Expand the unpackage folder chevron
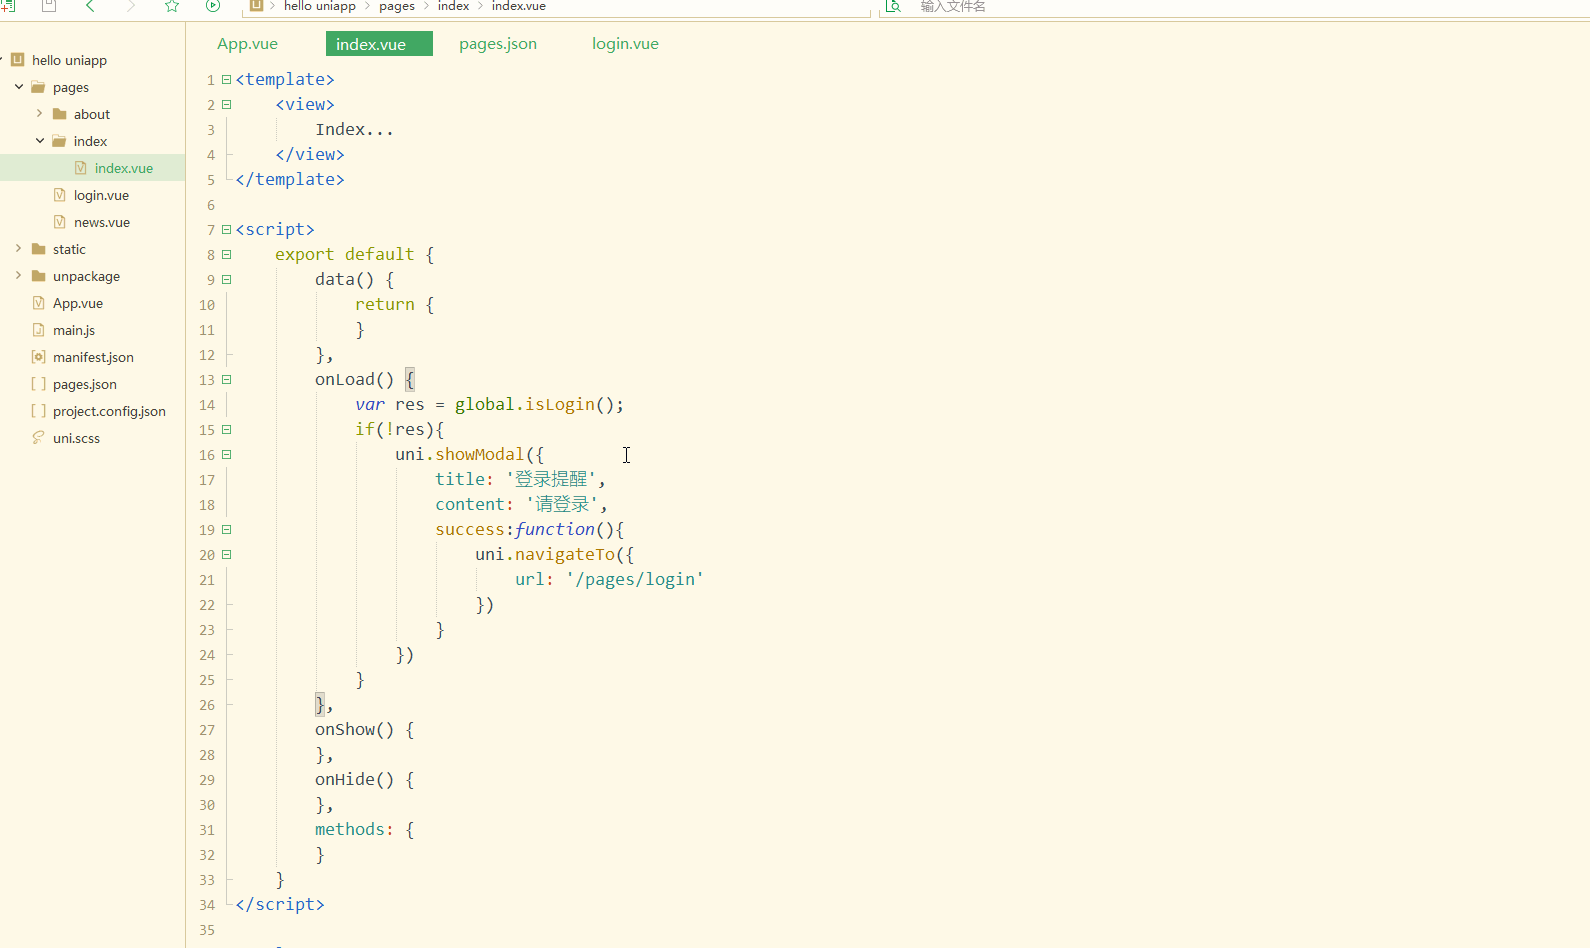Image resolution: width=1590 pixels, height=948 pixels. pyautogui.click(x=18, y=276)
